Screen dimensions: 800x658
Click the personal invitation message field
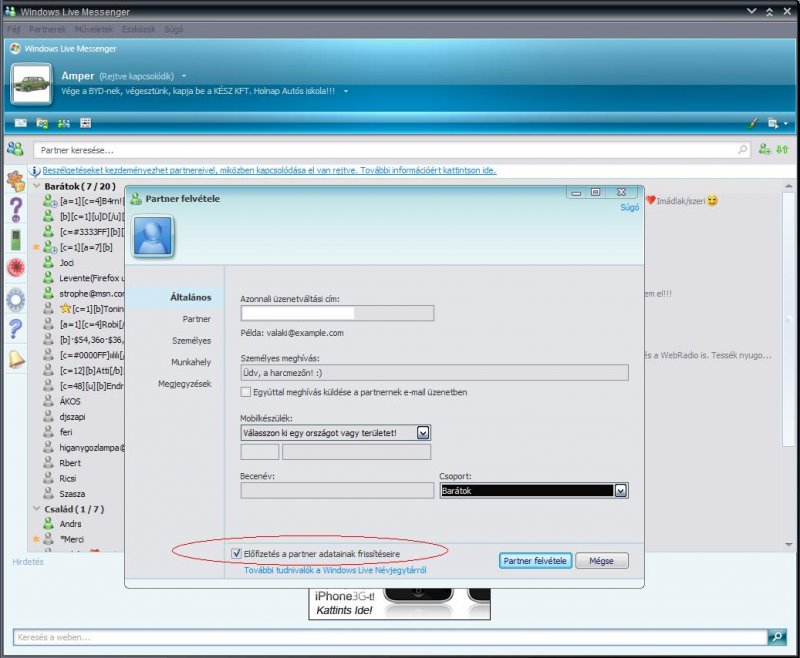[x=434, y=373]
